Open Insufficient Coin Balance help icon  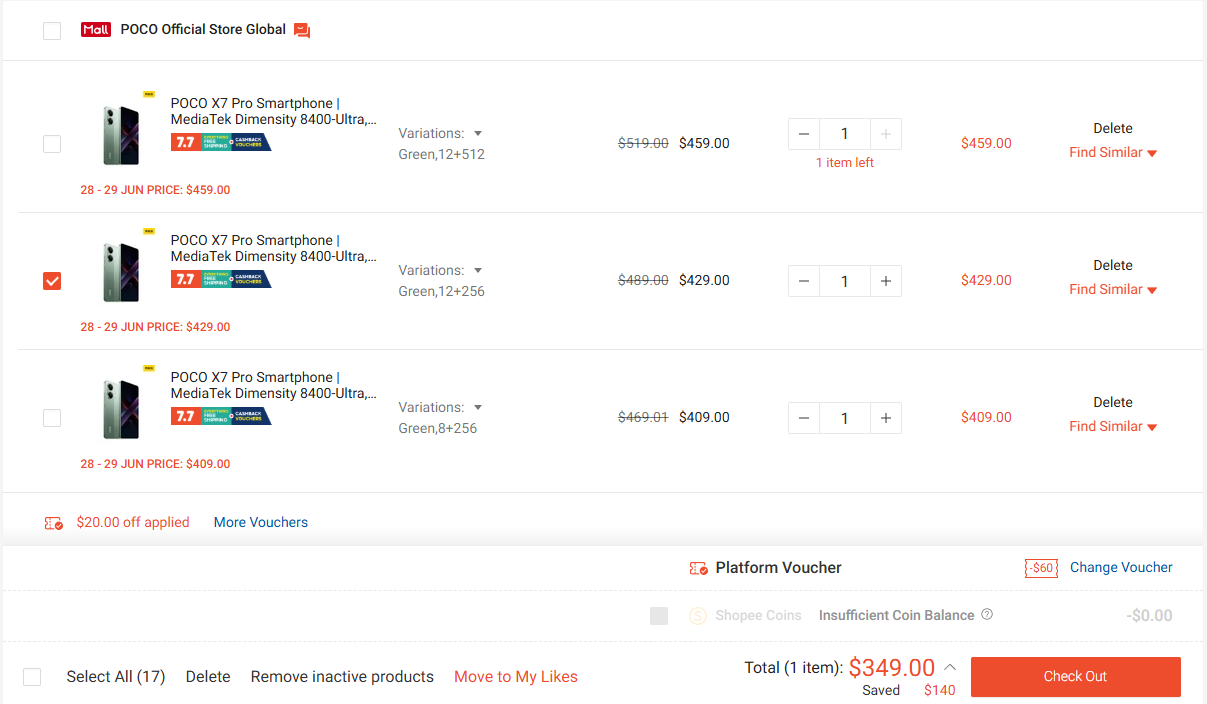pos(987,615)
